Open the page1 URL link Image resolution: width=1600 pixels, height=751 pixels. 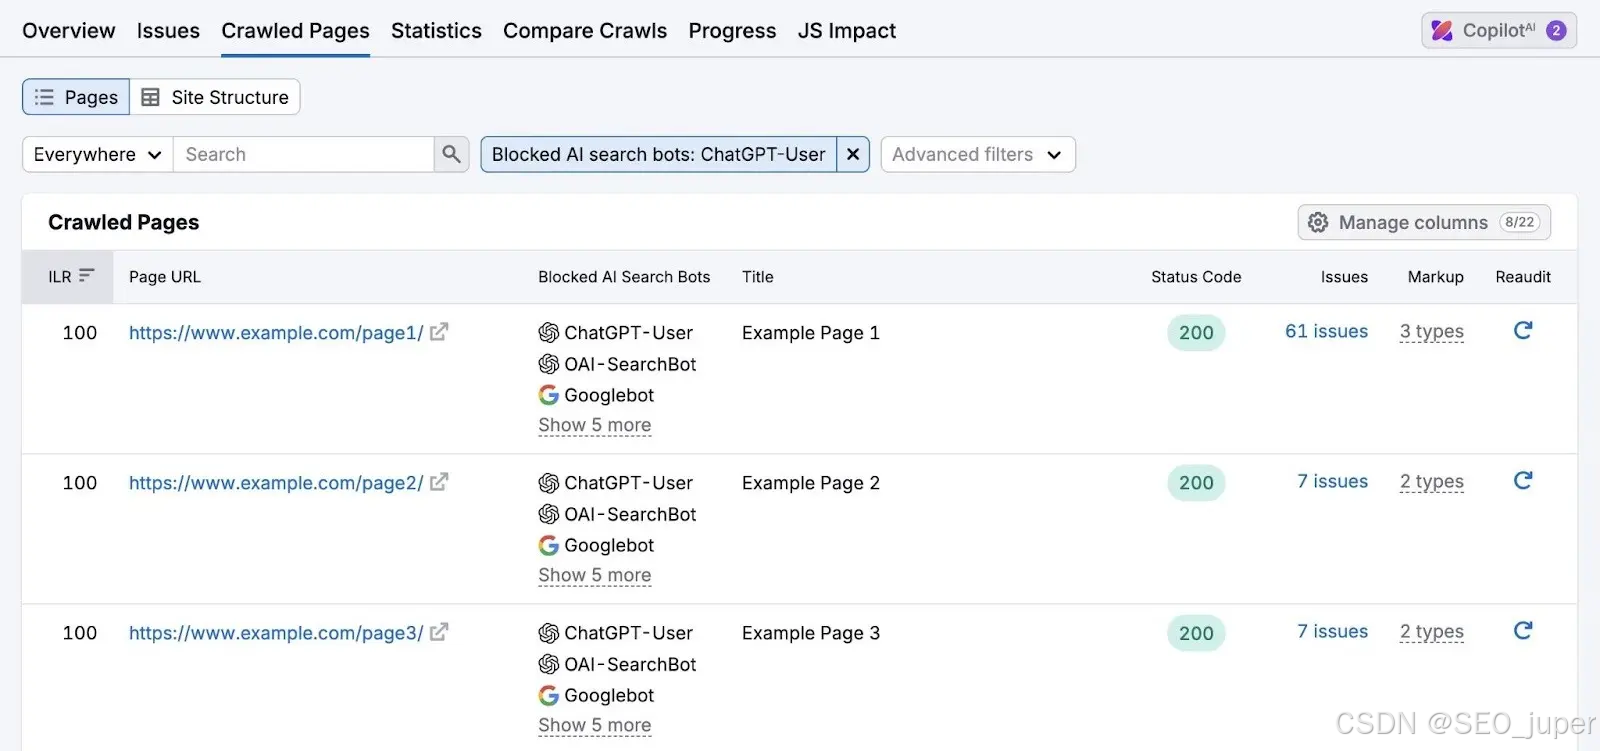(x=276, y=333)
